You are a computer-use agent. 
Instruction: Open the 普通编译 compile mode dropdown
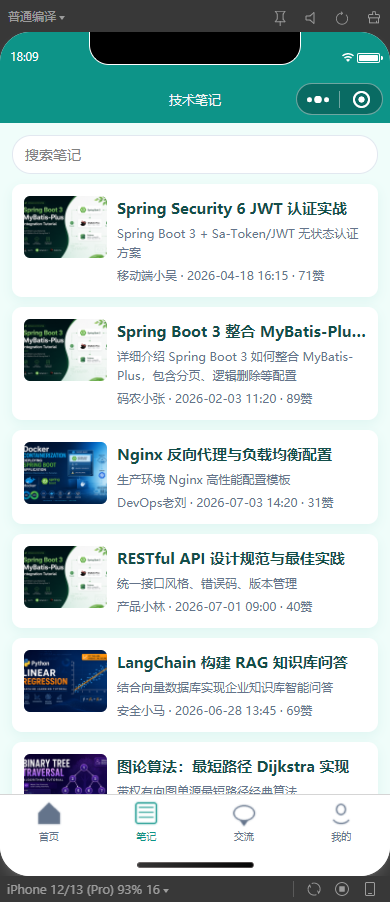(x=36, y=17)
